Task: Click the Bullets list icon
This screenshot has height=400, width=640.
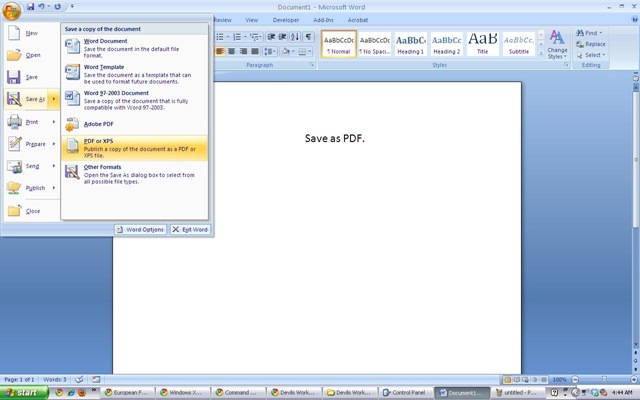Action: pos(222,37)
